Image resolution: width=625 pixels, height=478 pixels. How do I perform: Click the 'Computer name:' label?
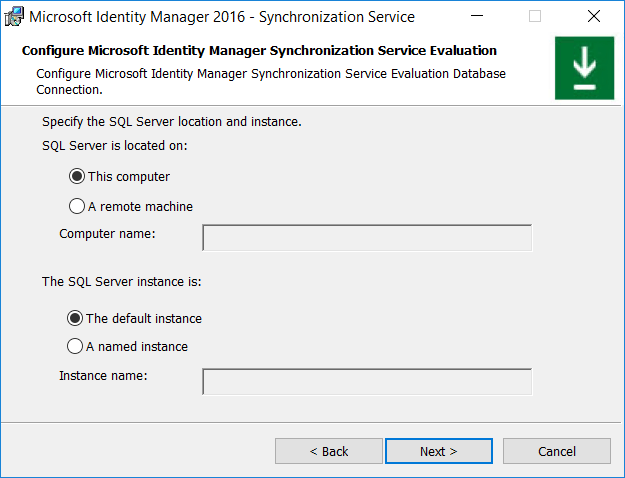click(107, 234)
